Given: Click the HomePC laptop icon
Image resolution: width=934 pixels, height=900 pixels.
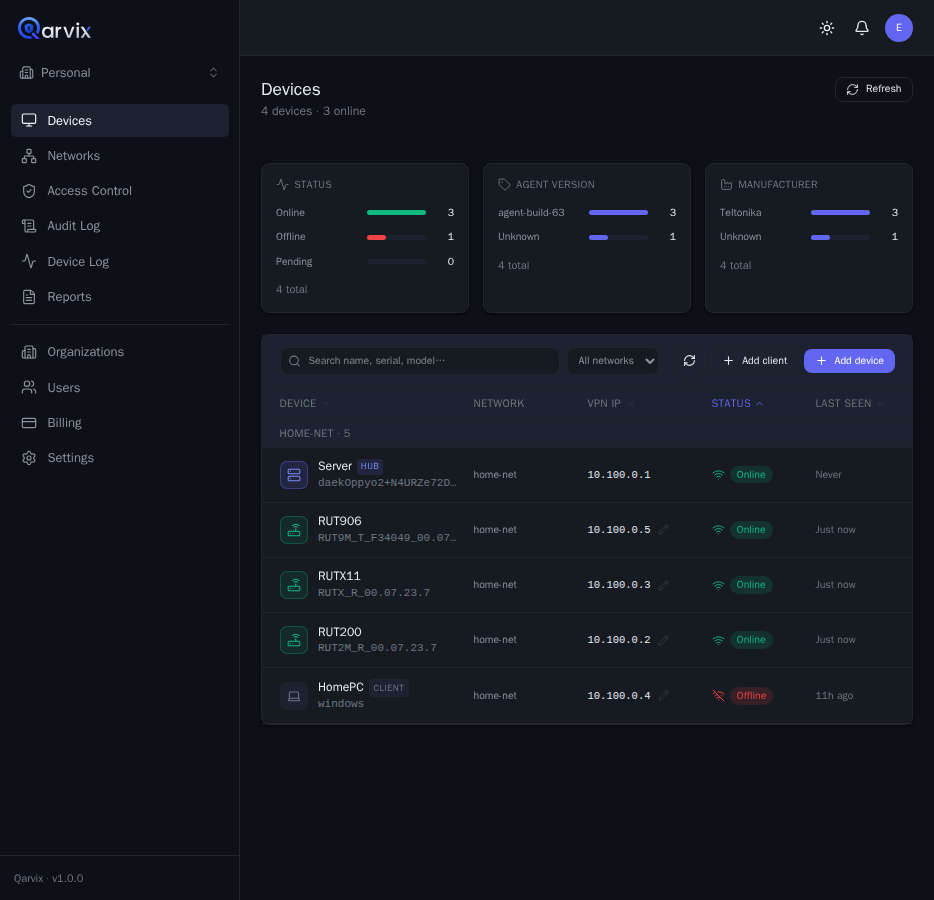Looking at the screenshot, I should [x=294, y=696].
